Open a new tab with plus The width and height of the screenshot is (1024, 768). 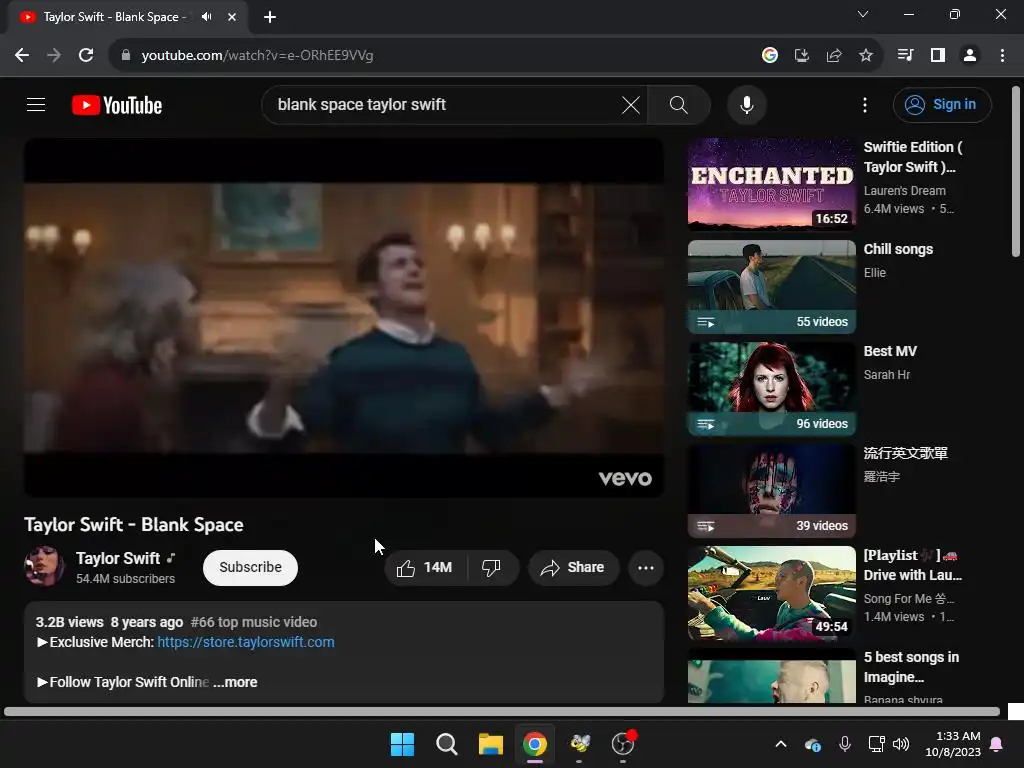270,17
